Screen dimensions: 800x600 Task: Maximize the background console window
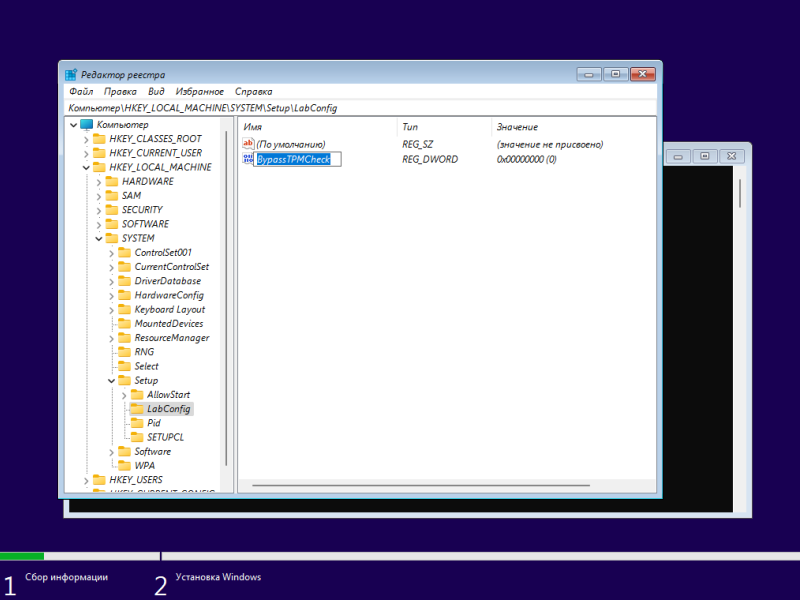(x=705, y=156)
